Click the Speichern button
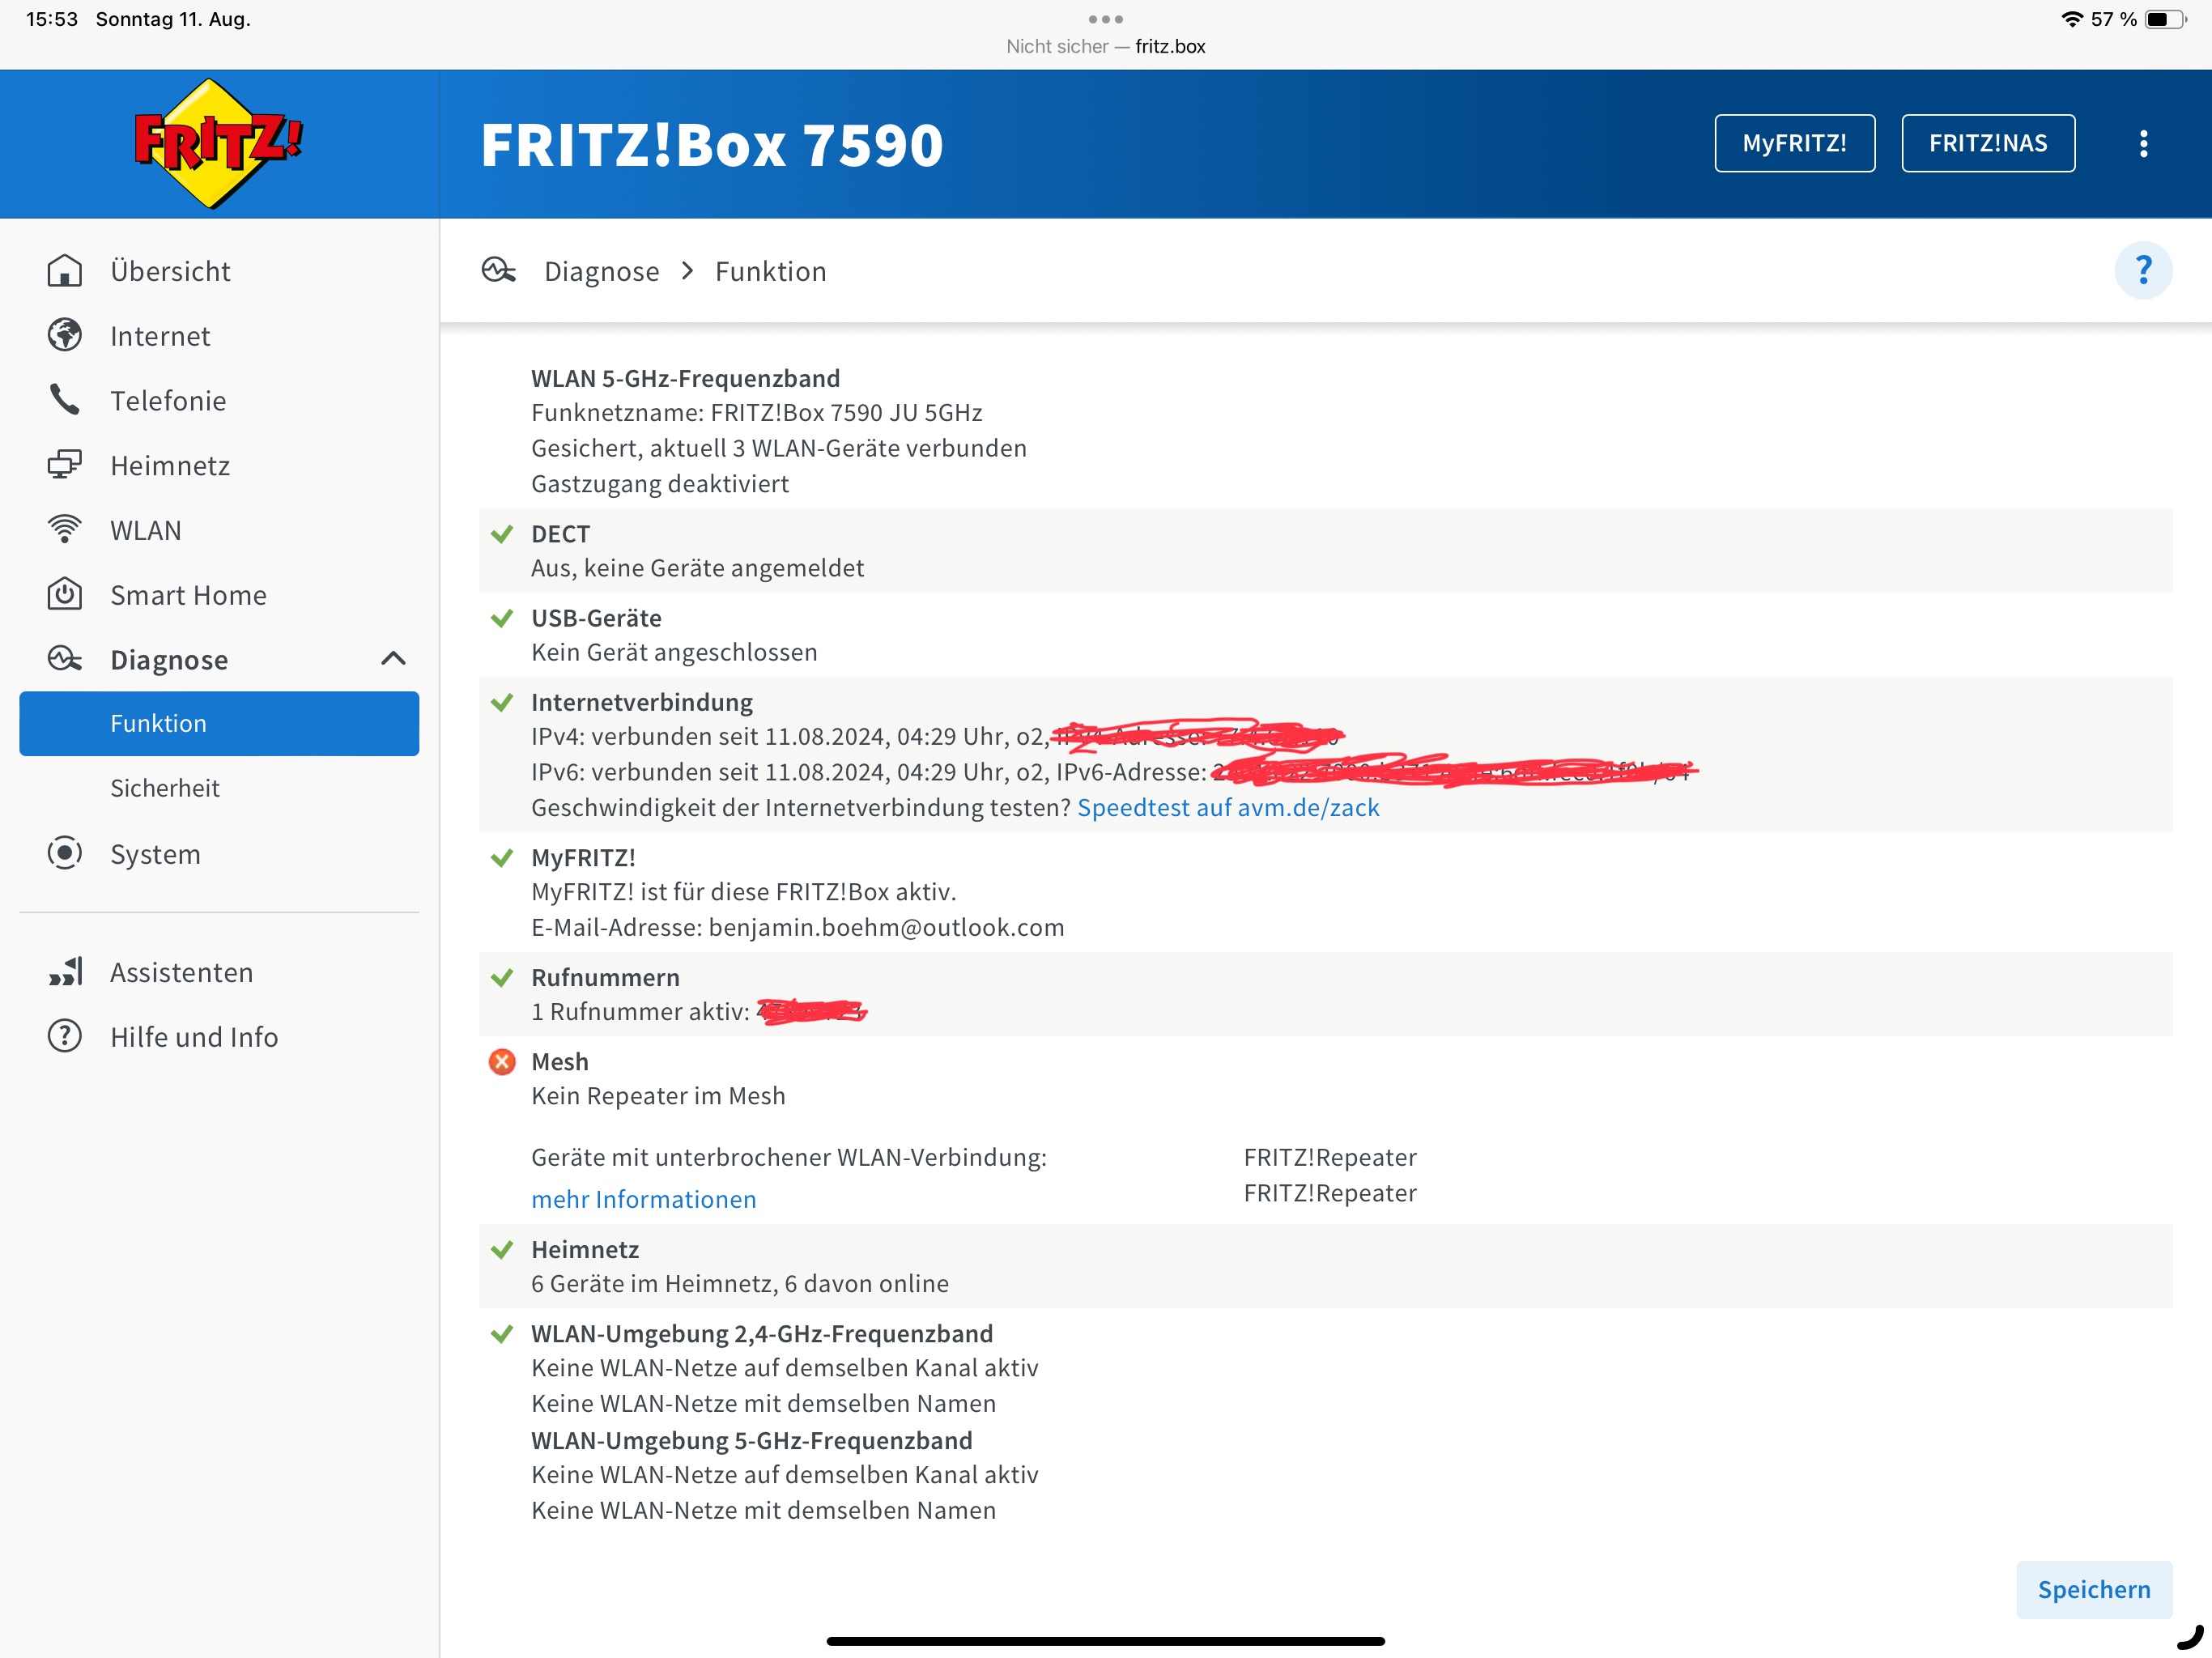This screenshot has height=1658, width=2212. click(x=2093, y=1589)
